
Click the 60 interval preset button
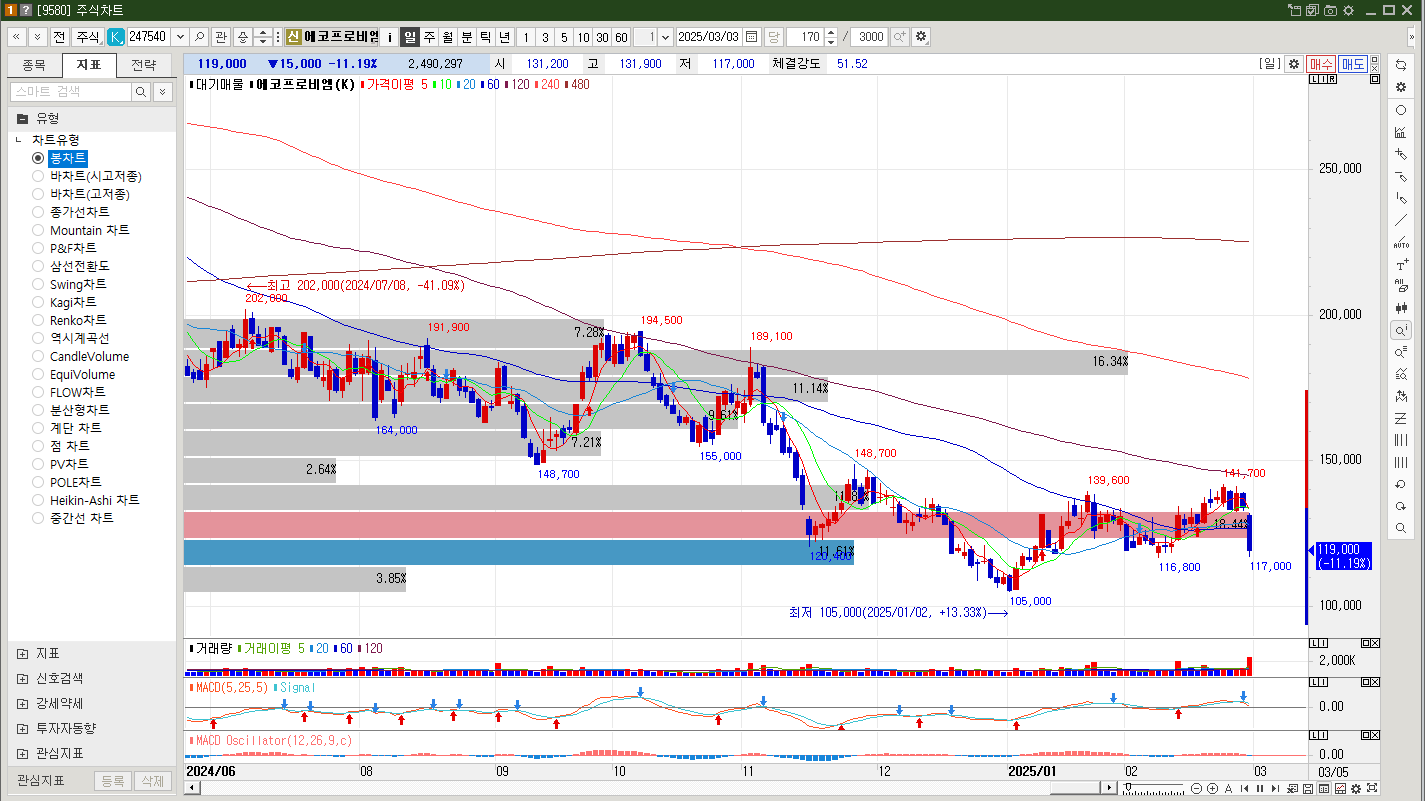coord(621,36)
